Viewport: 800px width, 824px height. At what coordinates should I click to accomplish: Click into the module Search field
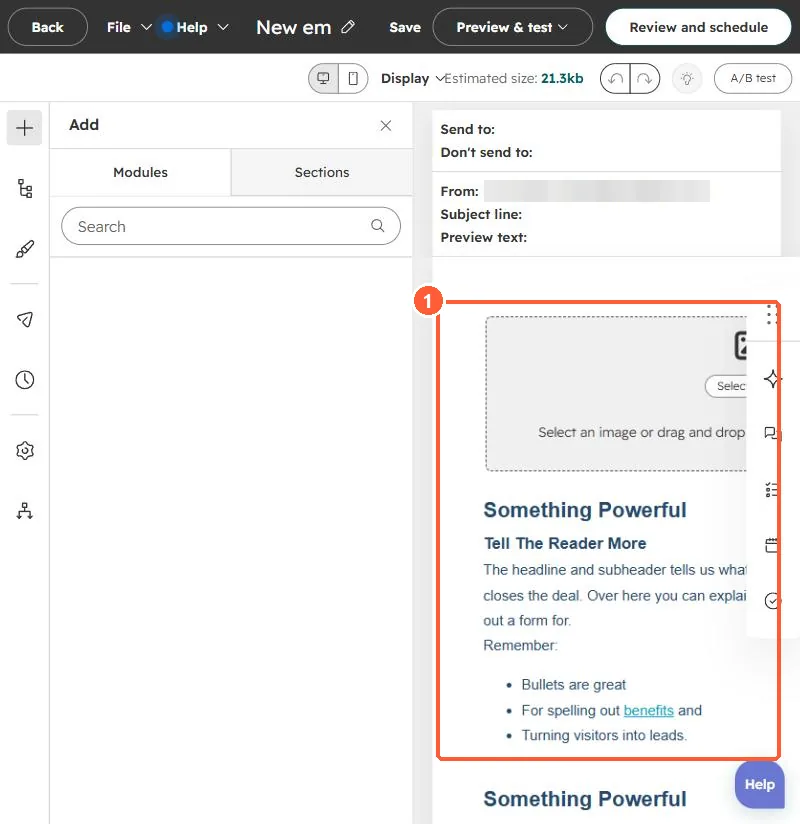pos(231,226)
